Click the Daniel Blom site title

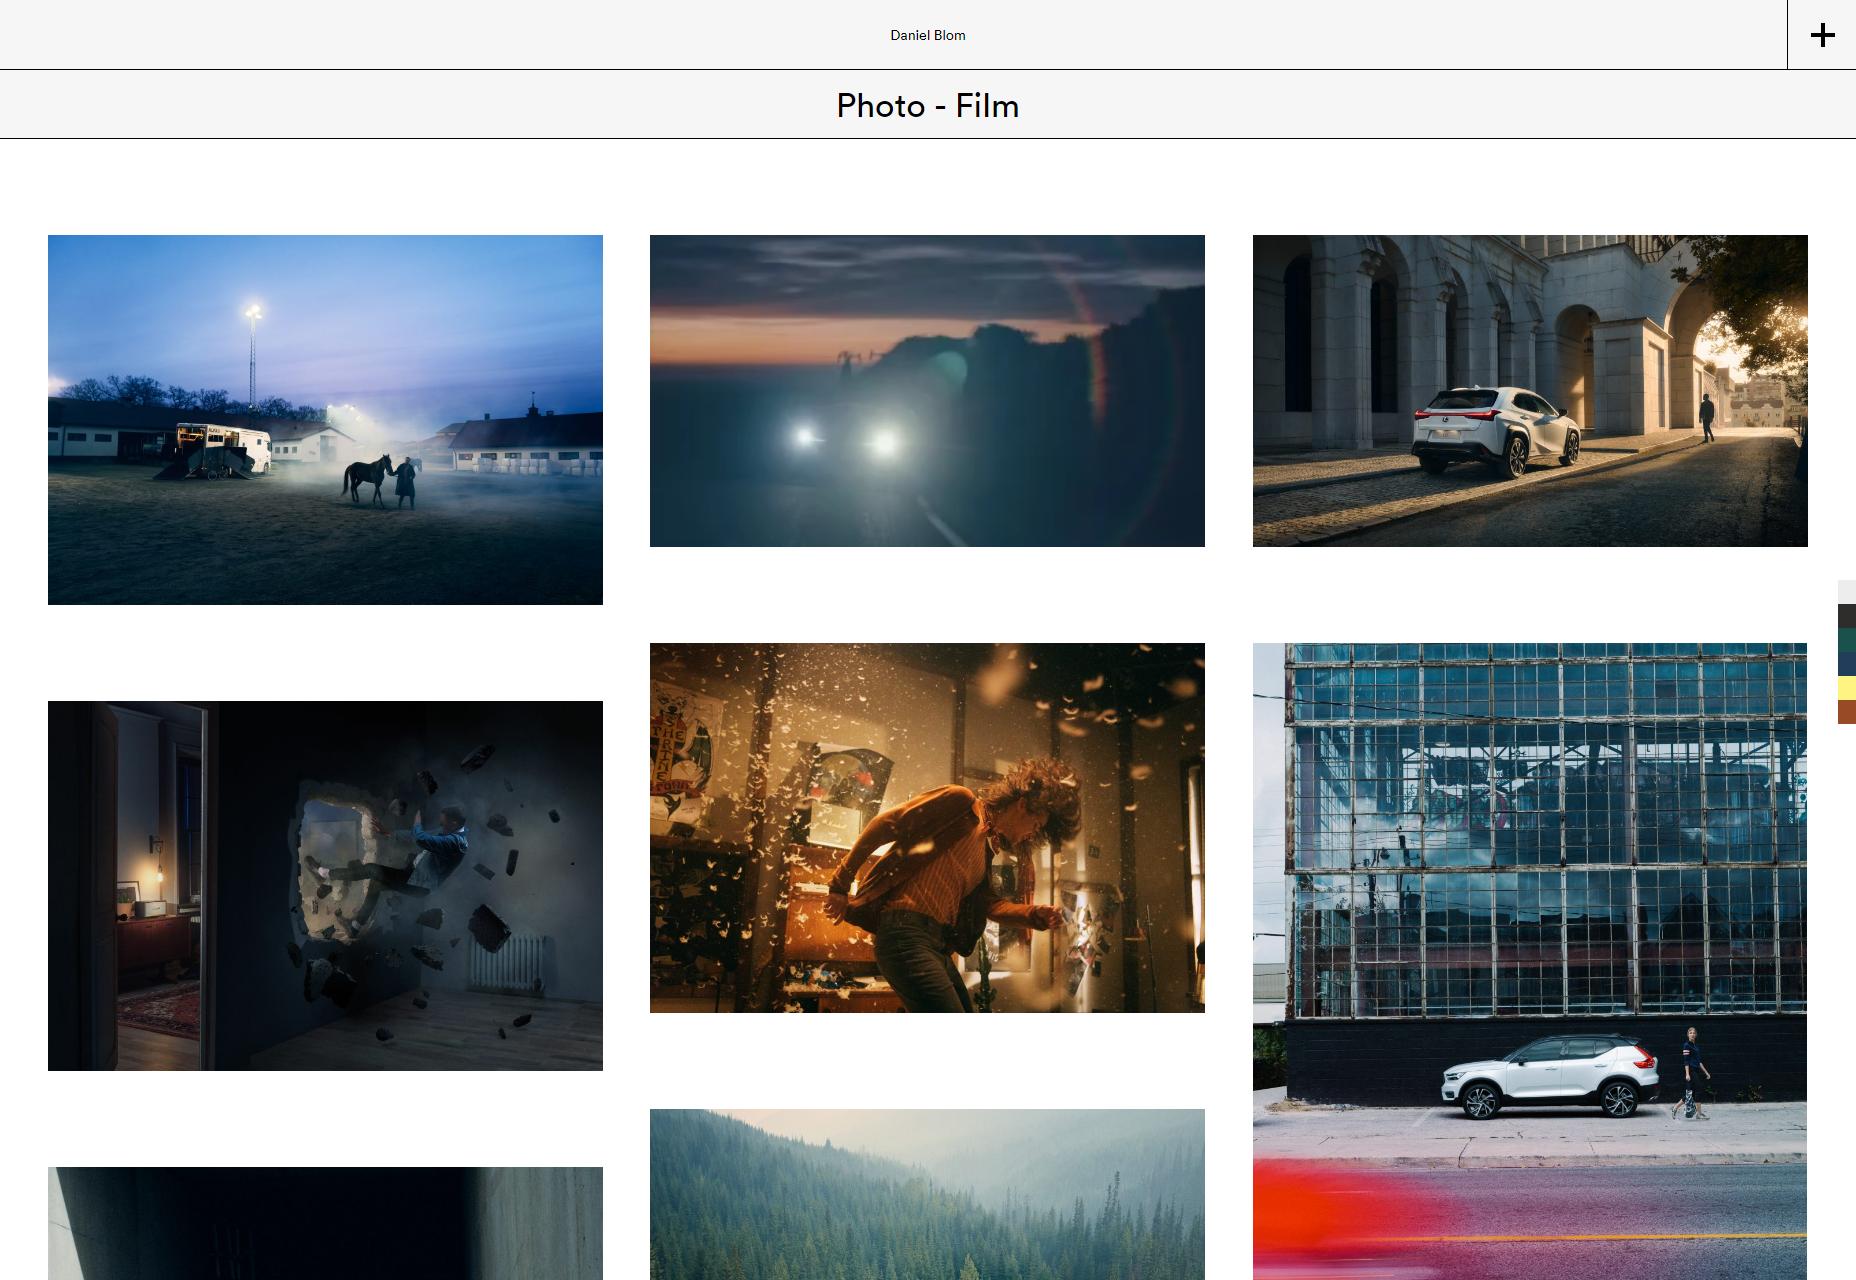click(x=928, y=35)
